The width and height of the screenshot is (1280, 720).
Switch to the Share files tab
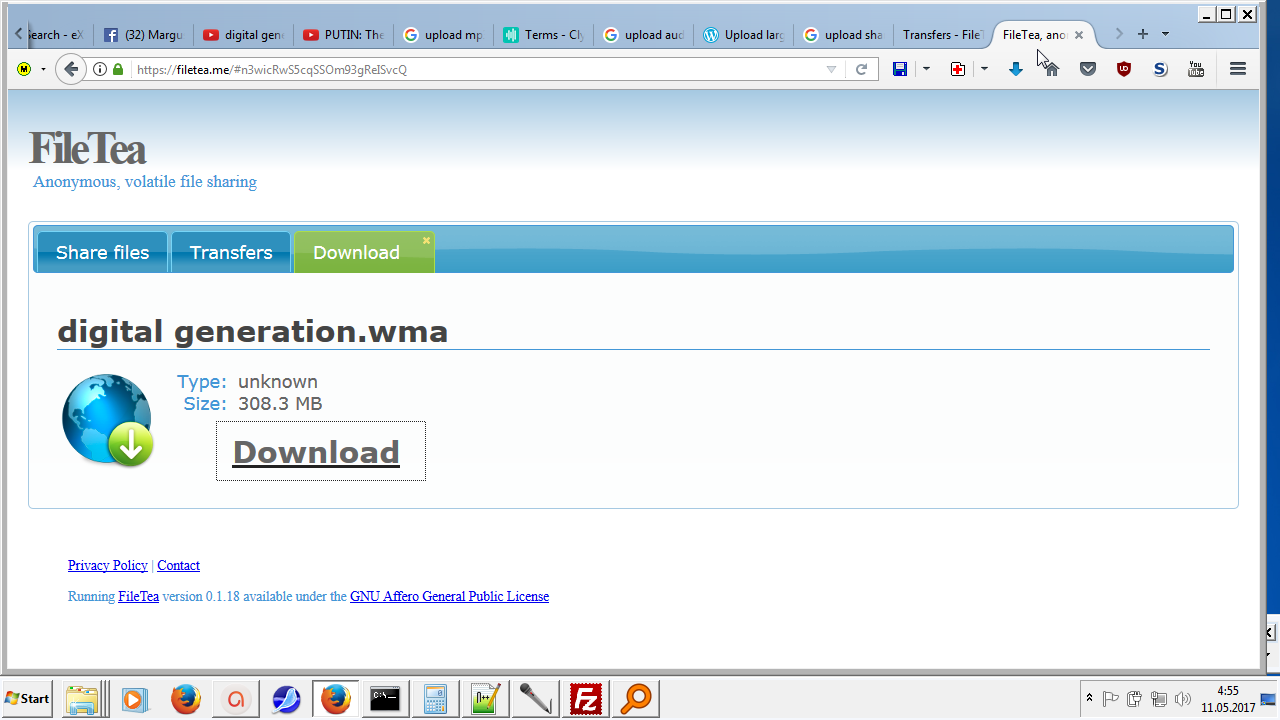click(x=103, y=252)
